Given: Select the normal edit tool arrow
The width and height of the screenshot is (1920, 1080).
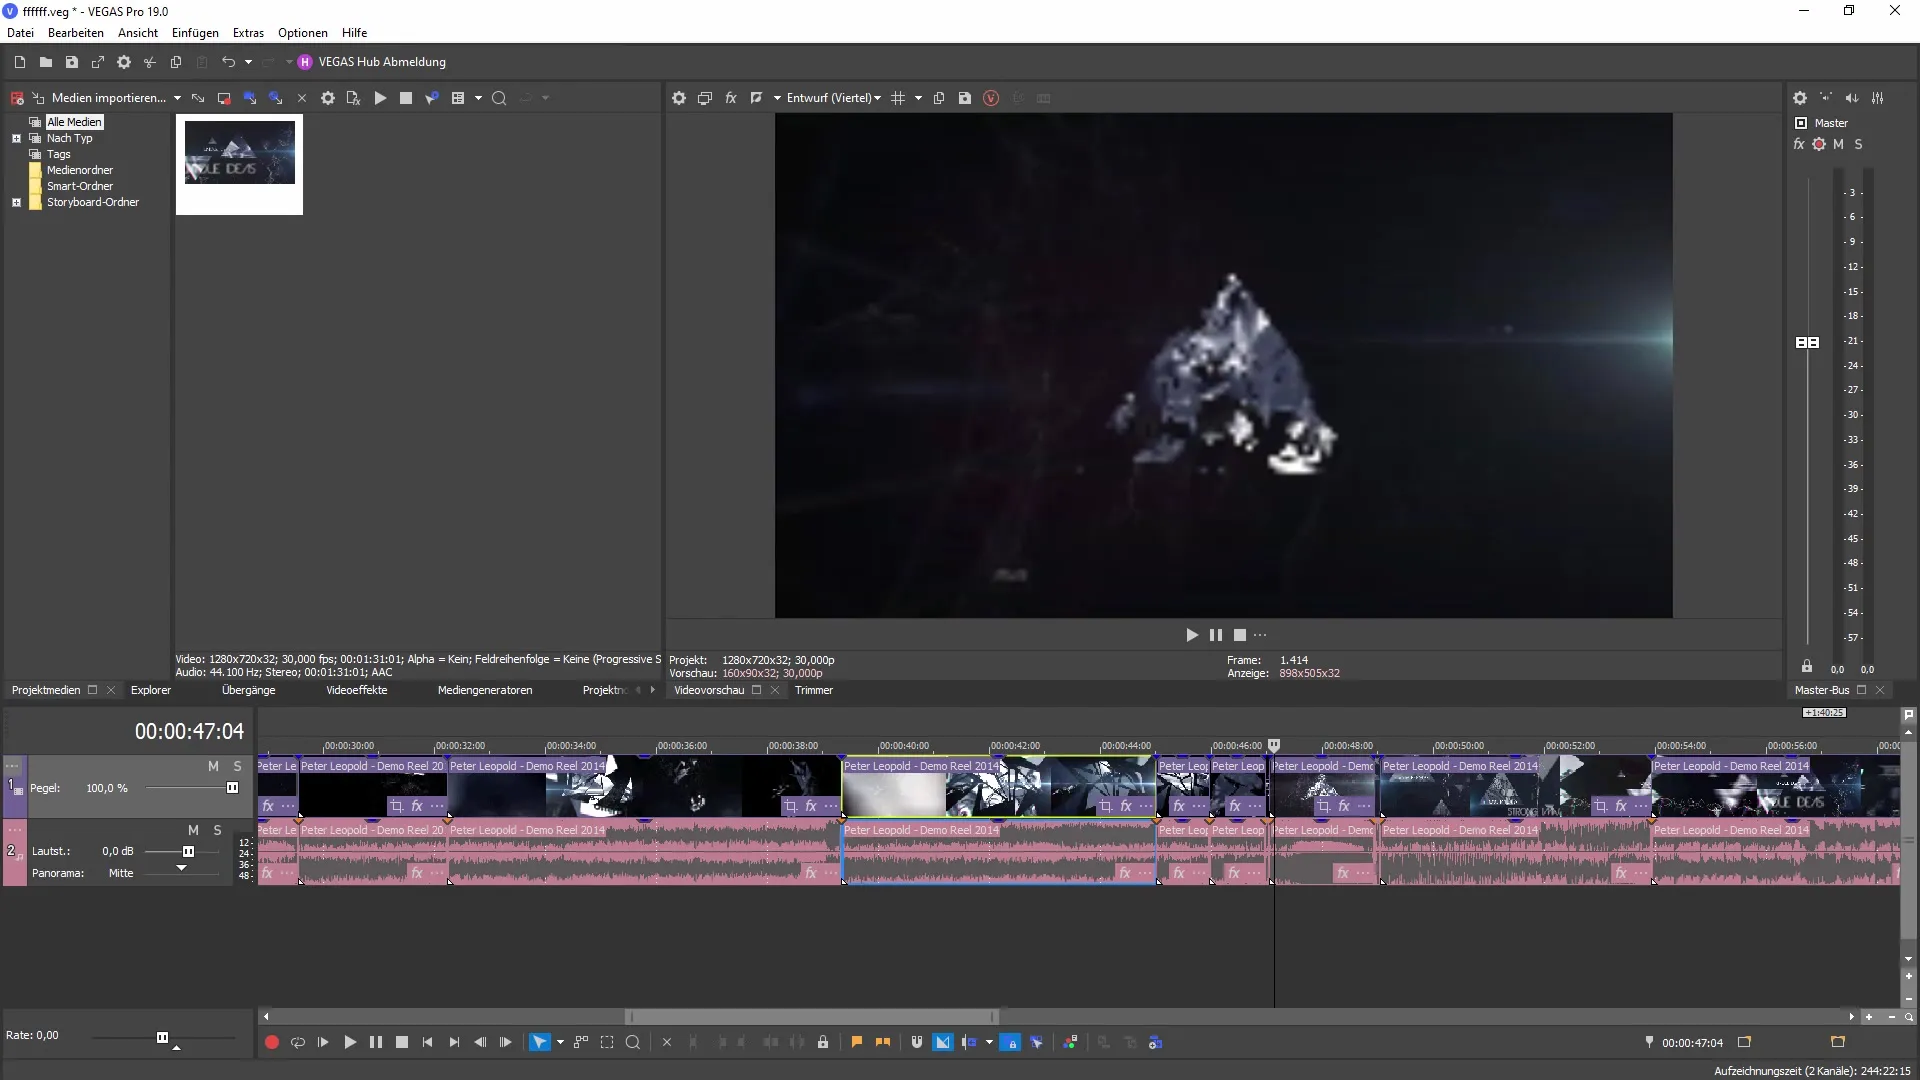Looking at the screenshot, I should tap(539, 1042).
